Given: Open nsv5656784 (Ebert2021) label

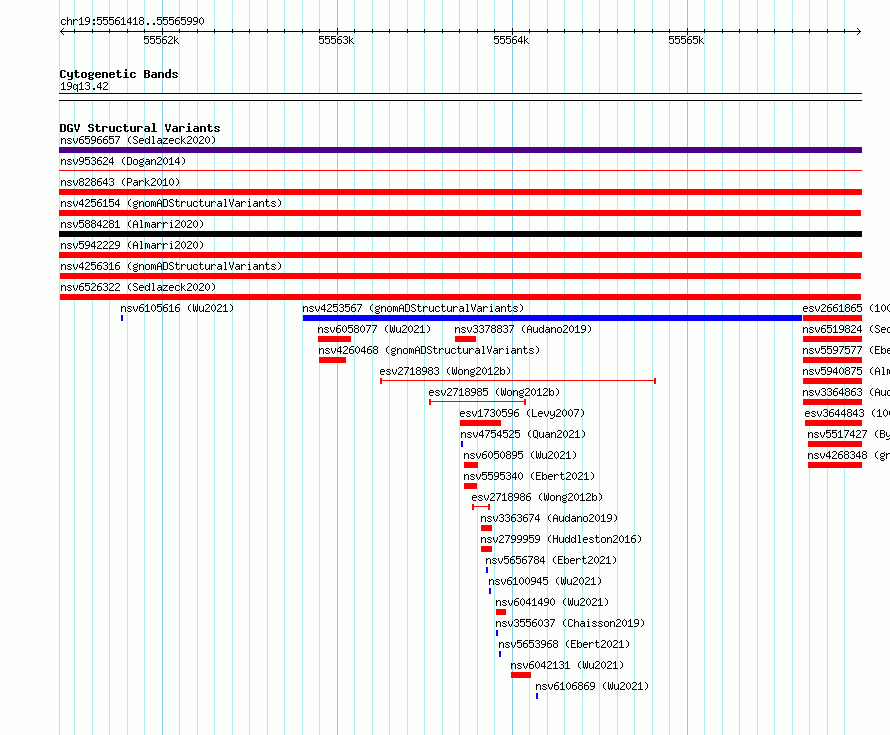Looking at the screenshot, I should (x=551, y=560).
